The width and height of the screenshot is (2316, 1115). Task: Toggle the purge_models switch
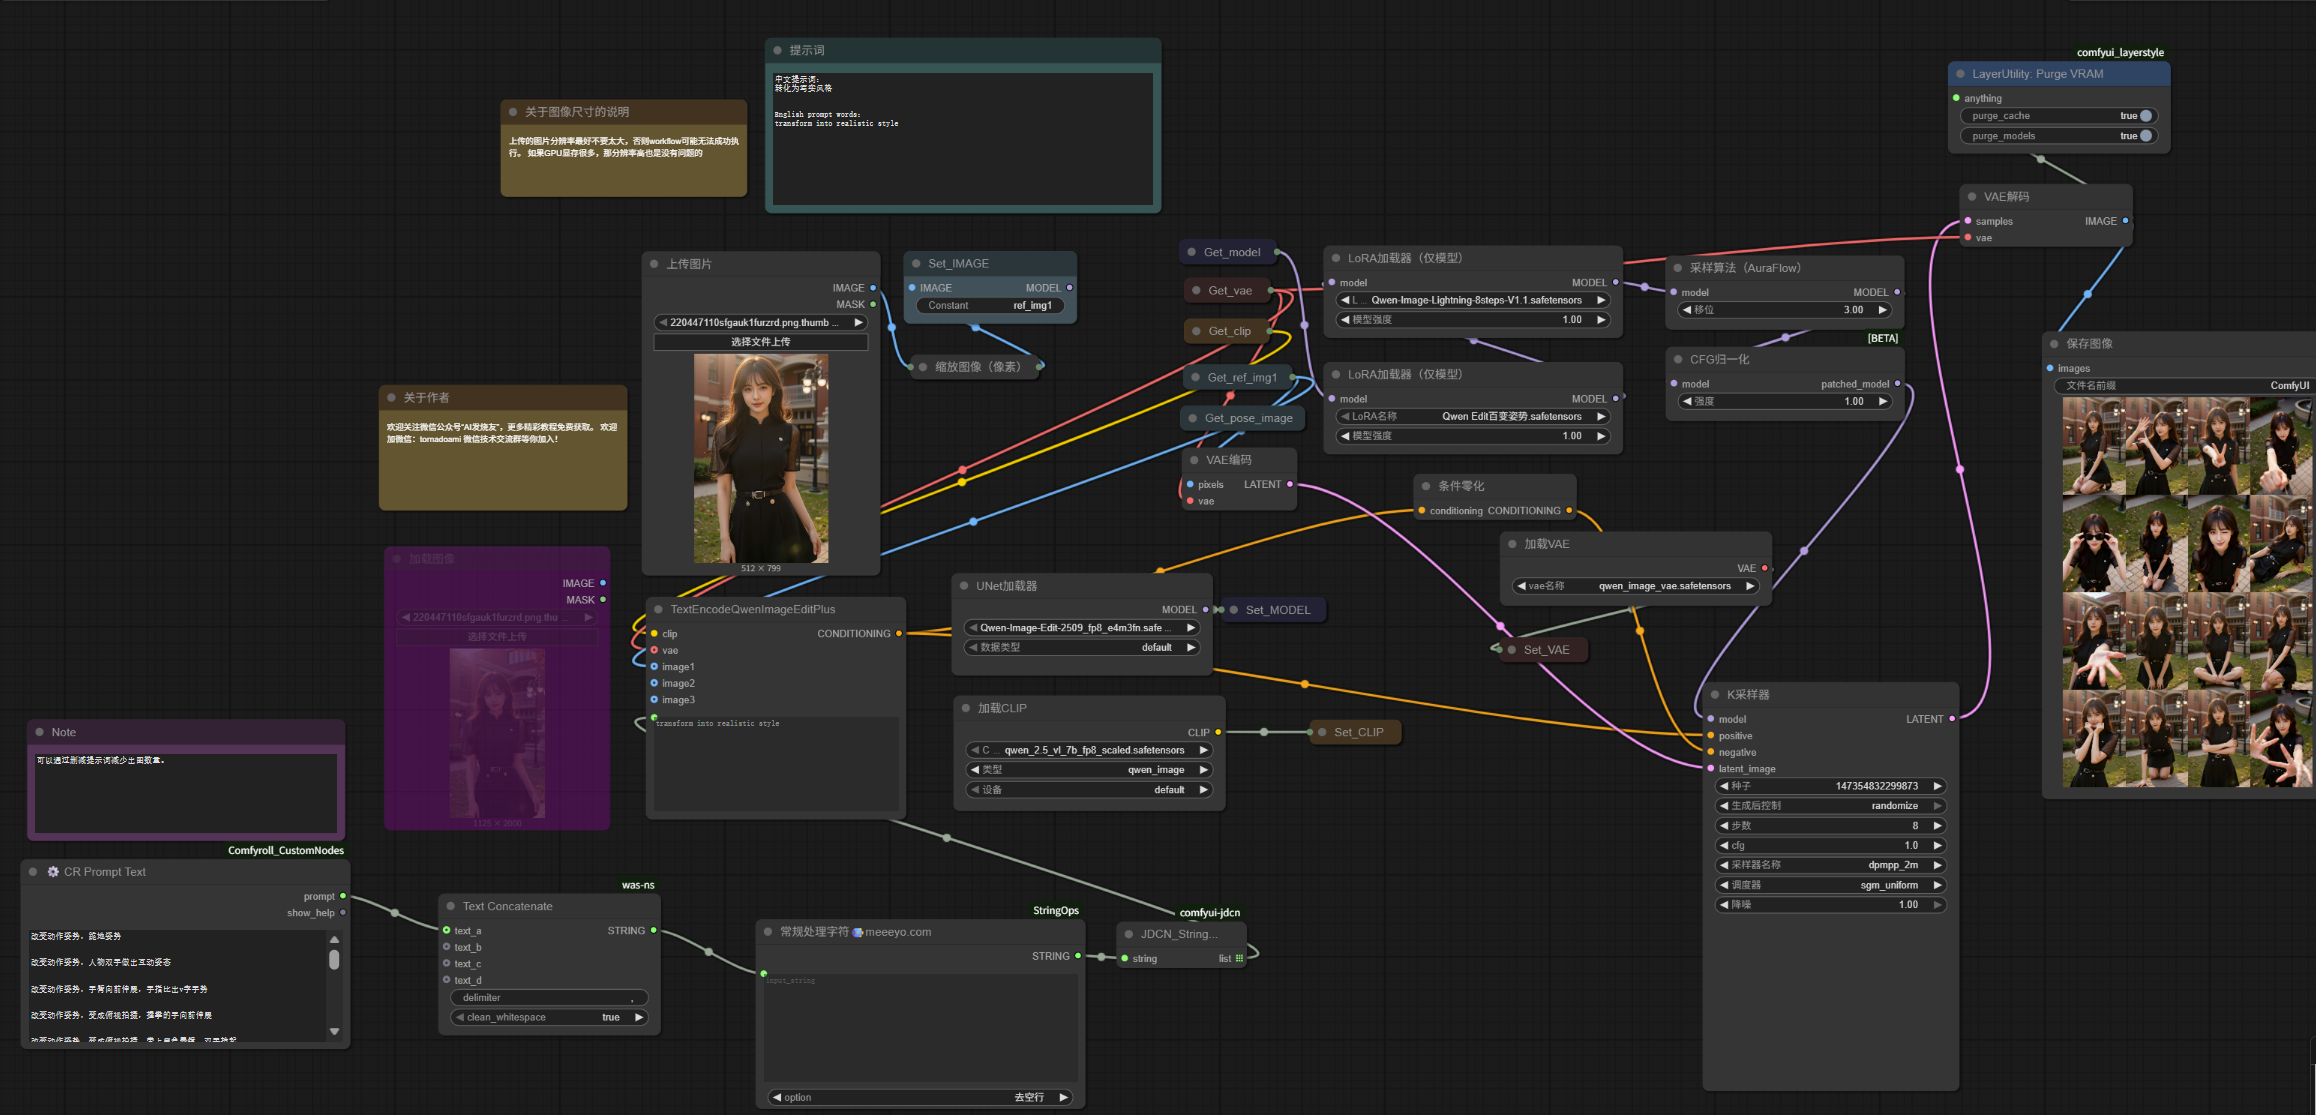point(2145,136)
